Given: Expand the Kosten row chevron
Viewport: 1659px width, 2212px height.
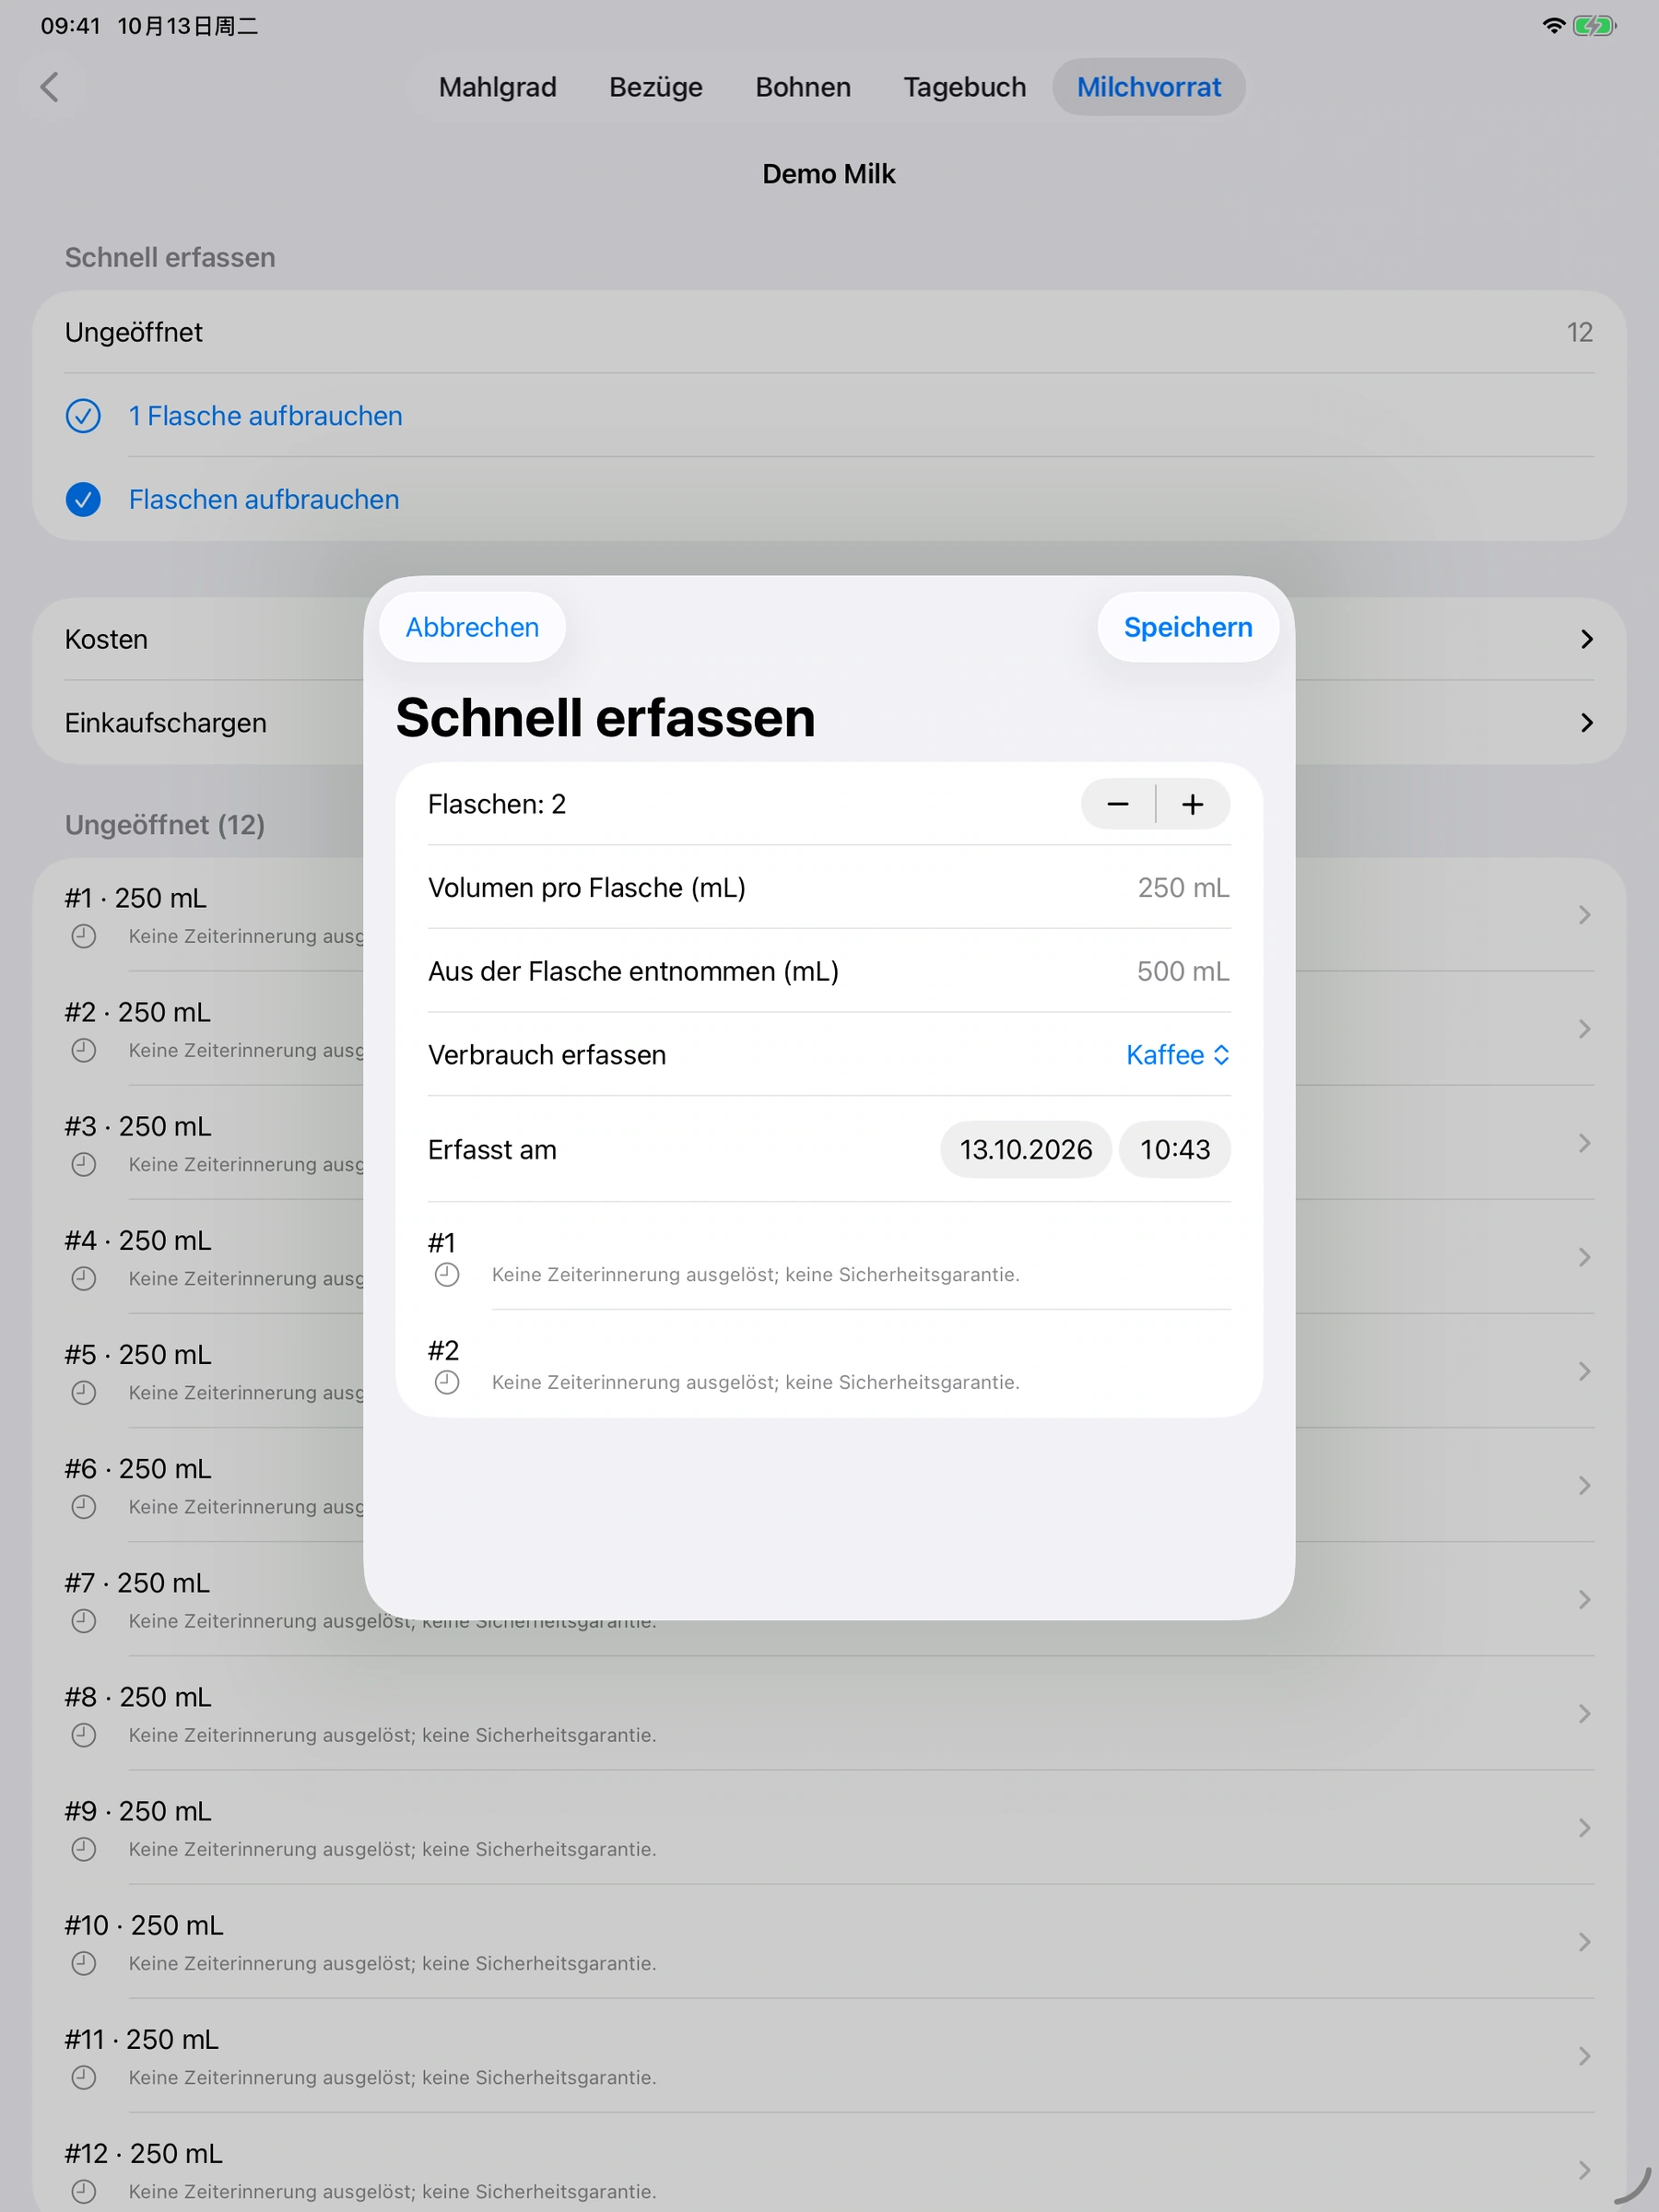Looking at the screenshot, I should [x=1587, y=639].
